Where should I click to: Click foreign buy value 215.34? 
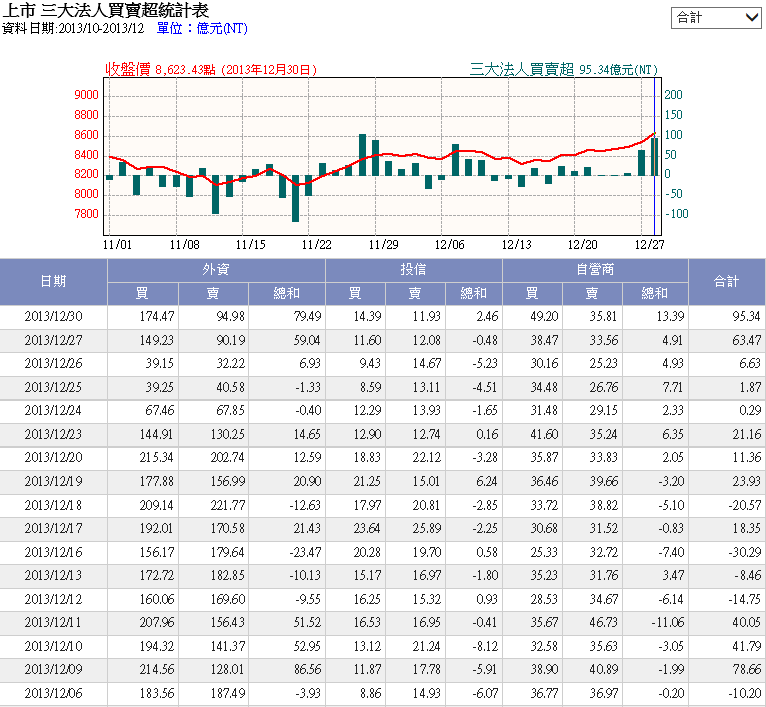(x=157, y=458)
